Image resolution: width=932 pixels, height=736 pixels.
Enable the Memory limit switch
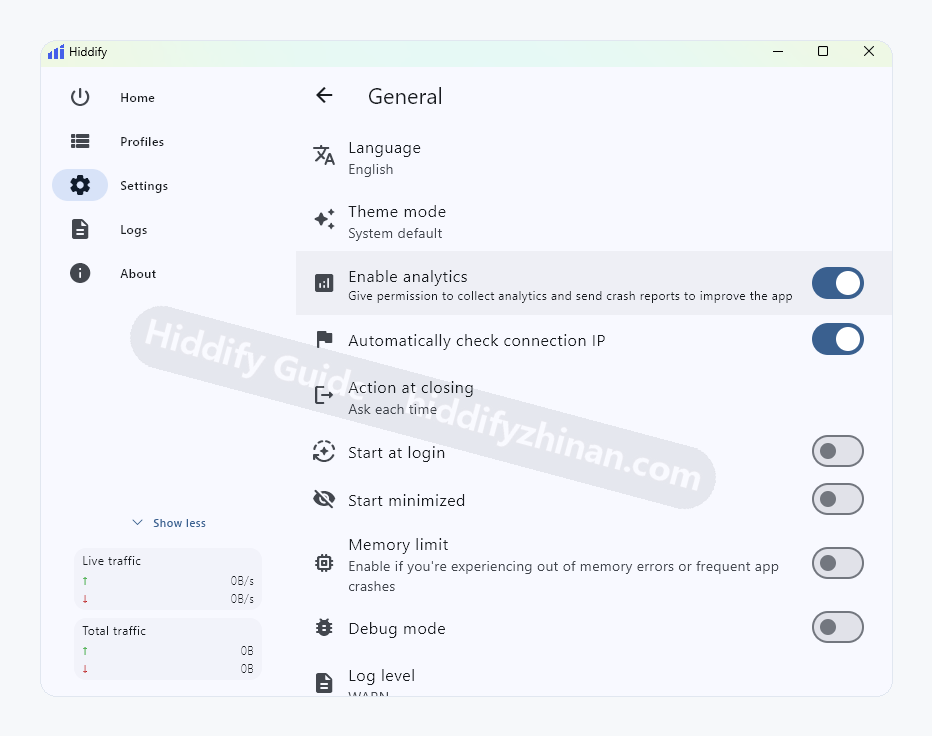point(837,563)
